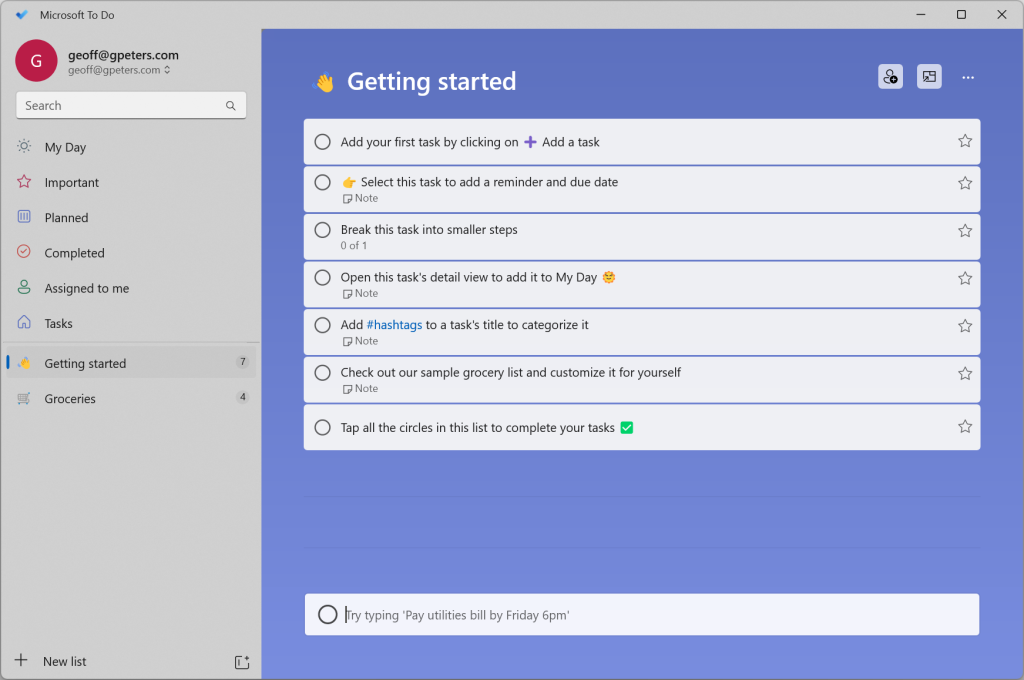This screenshot has width=1024, height=680.
Task: Click the #hashtags link in task title
Action: [394, 325]
